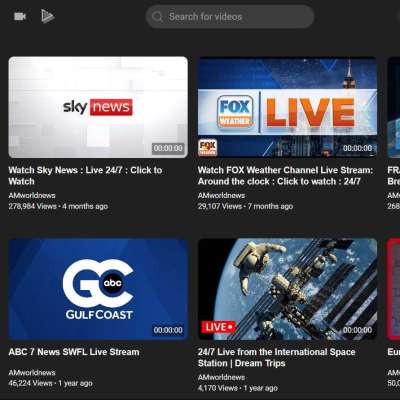Open the Sky News thumbnail

[98, 107]
